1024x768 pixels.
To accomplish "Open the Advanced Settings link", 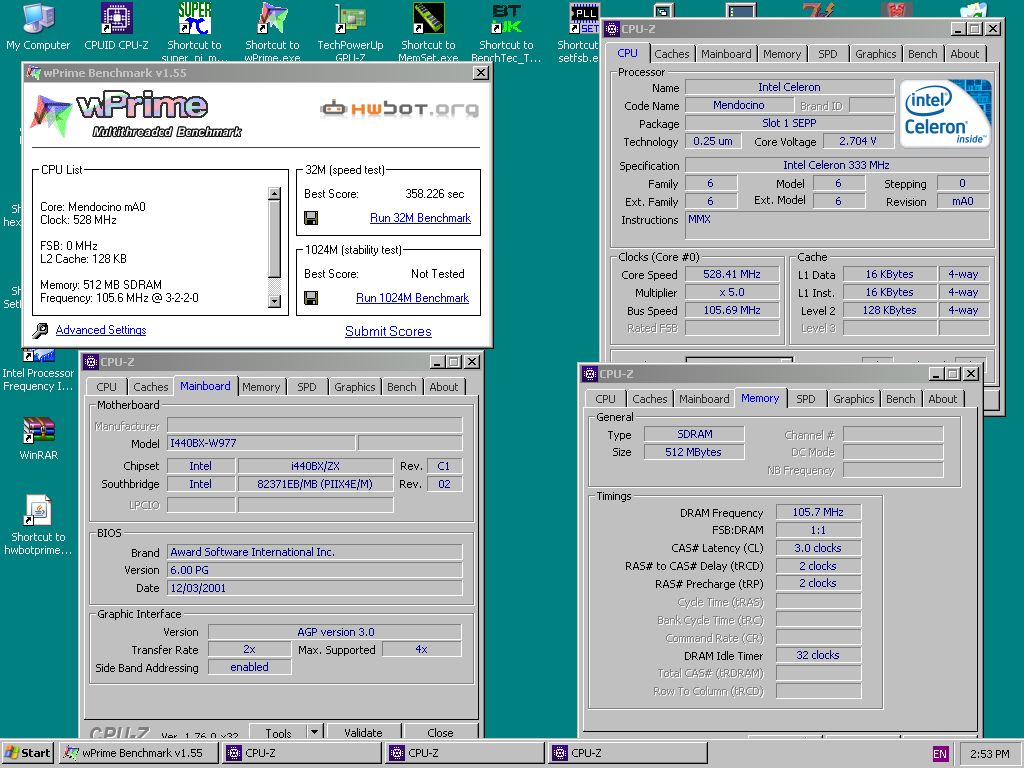I will [x=101, y=330].
